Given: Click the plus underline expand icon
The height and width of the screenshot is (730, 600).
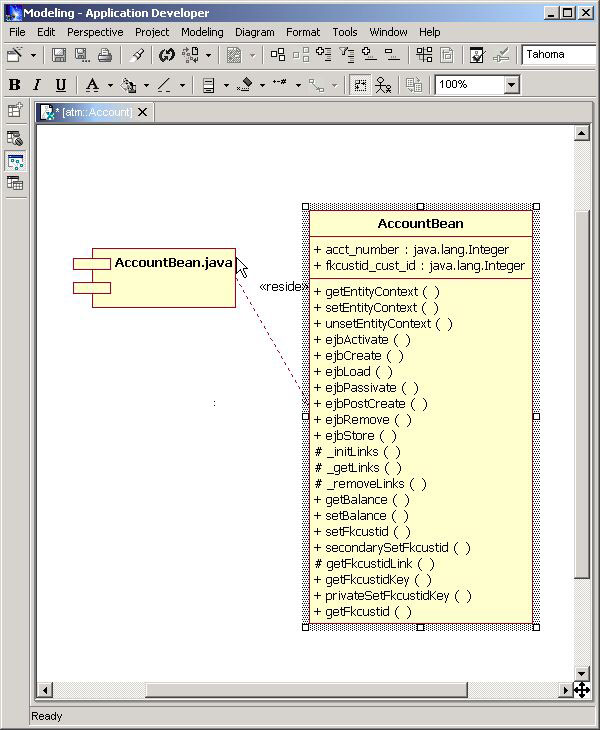Looking at the screenshot, I should point(370,54).
